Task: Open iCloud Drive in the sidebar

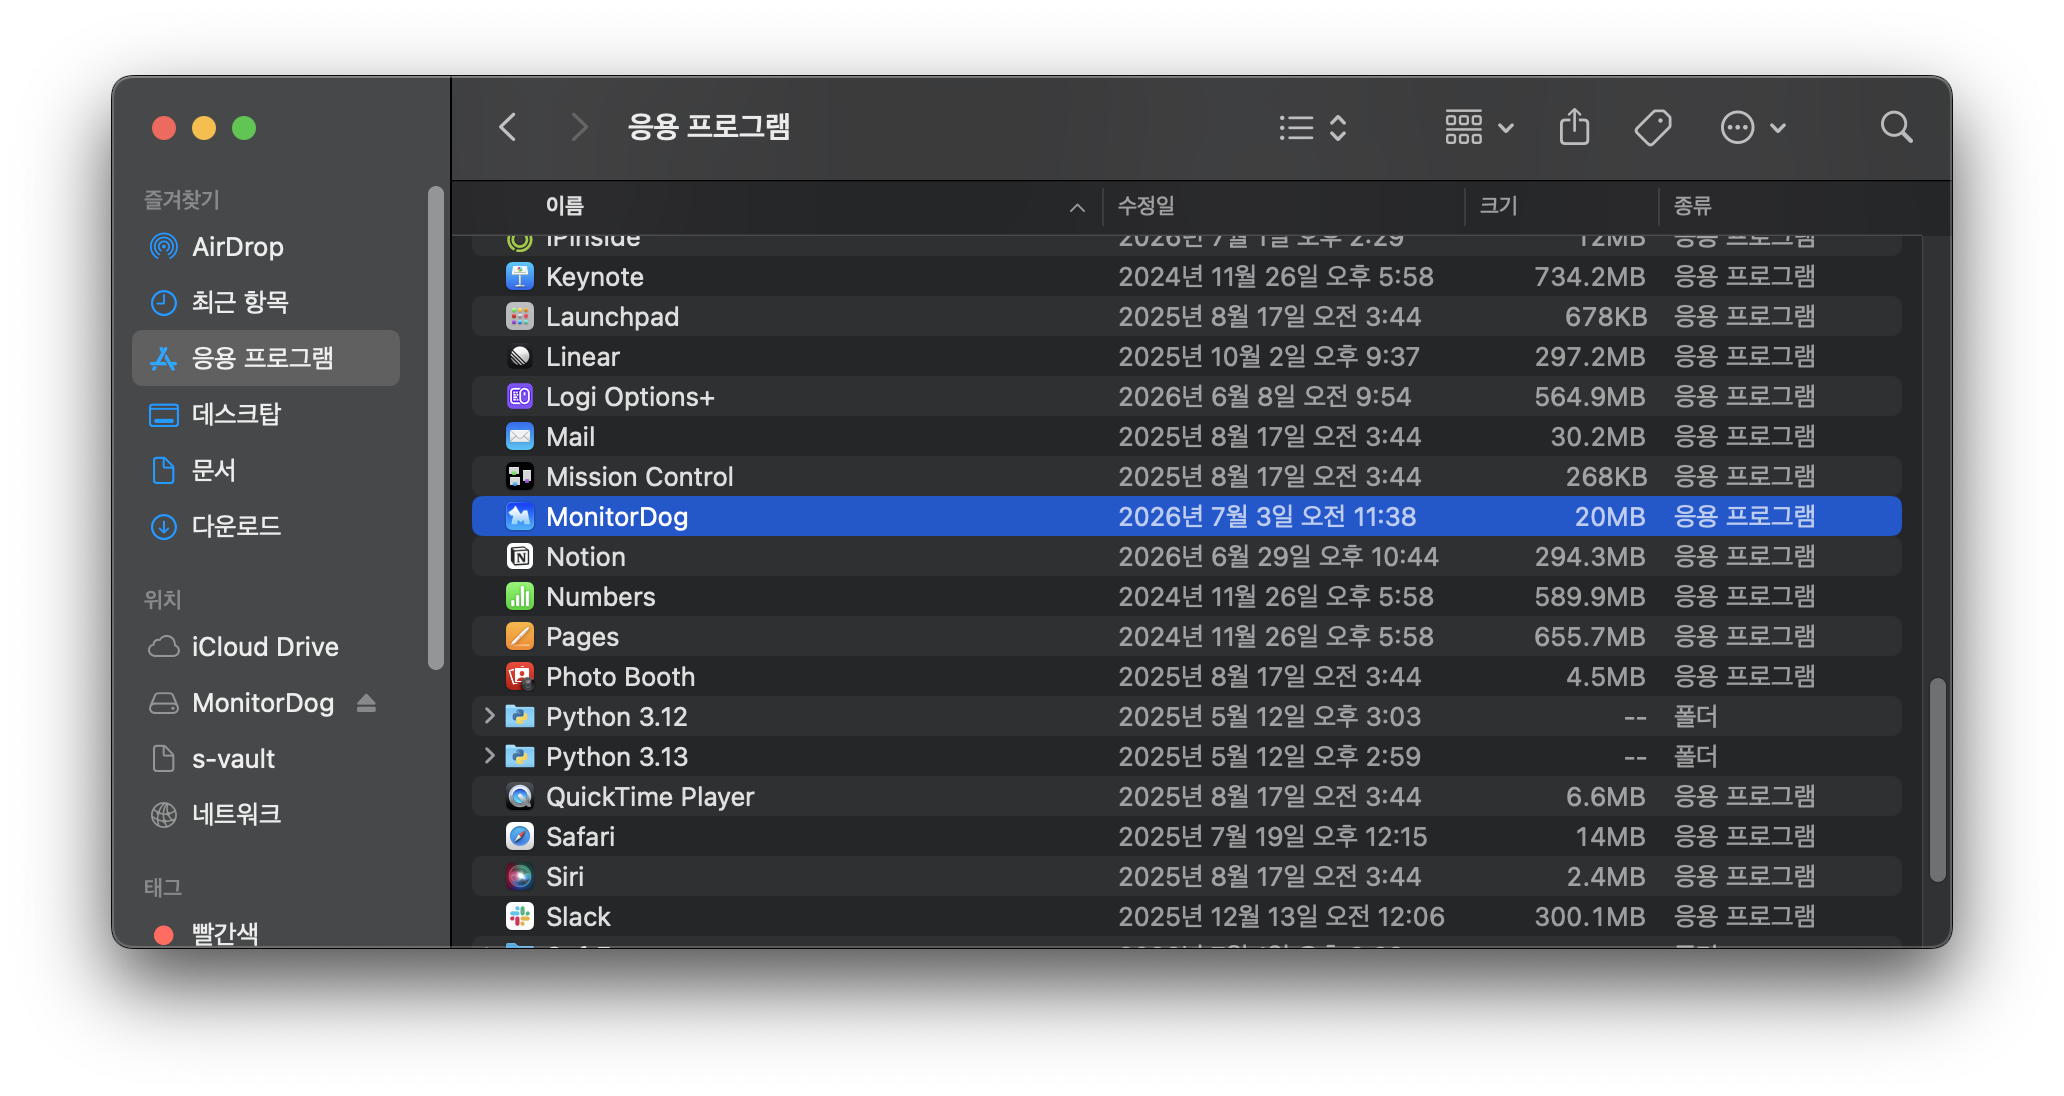Action: (x=265, y=647)
